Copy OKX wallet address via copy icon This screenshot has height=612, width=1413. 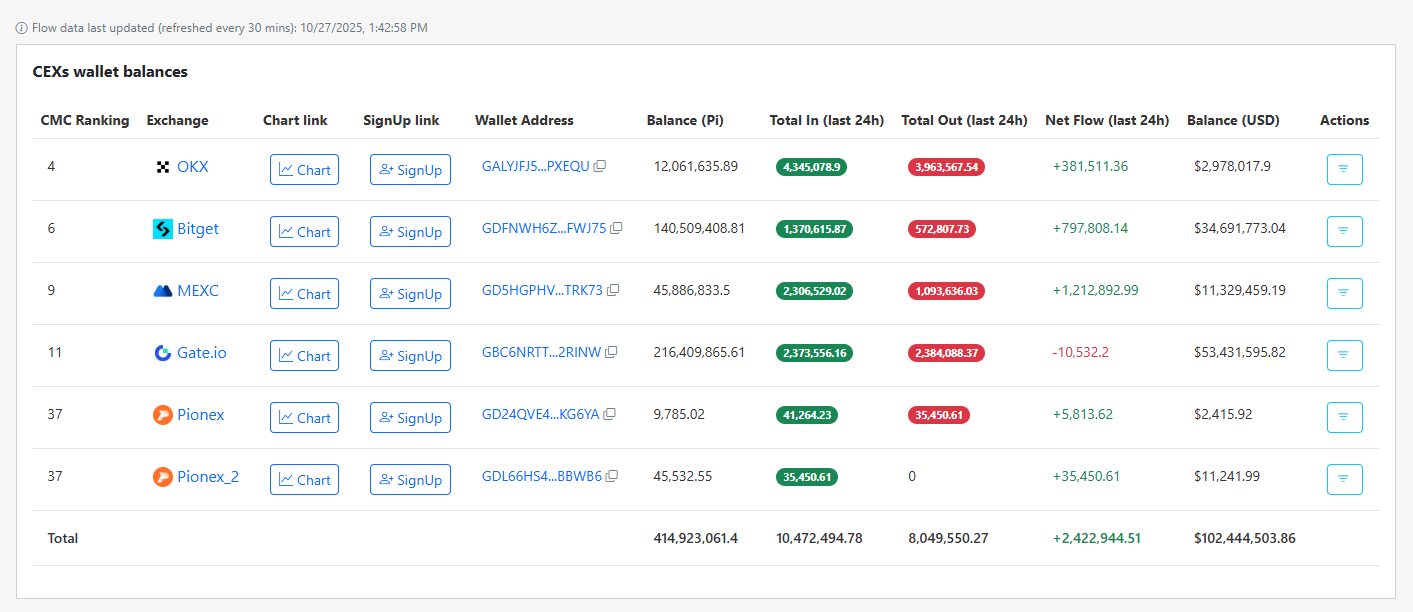pyautogui.click(x=599, y=166)
